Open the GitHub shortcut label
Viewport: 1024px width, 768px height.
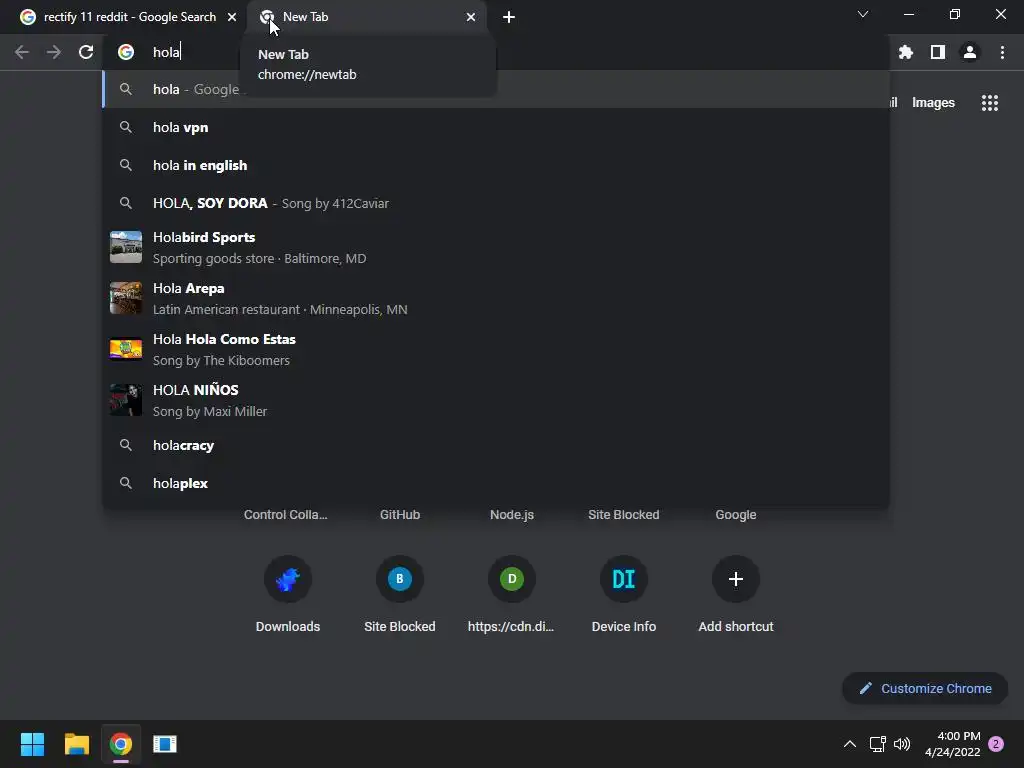tap(400, 515)
